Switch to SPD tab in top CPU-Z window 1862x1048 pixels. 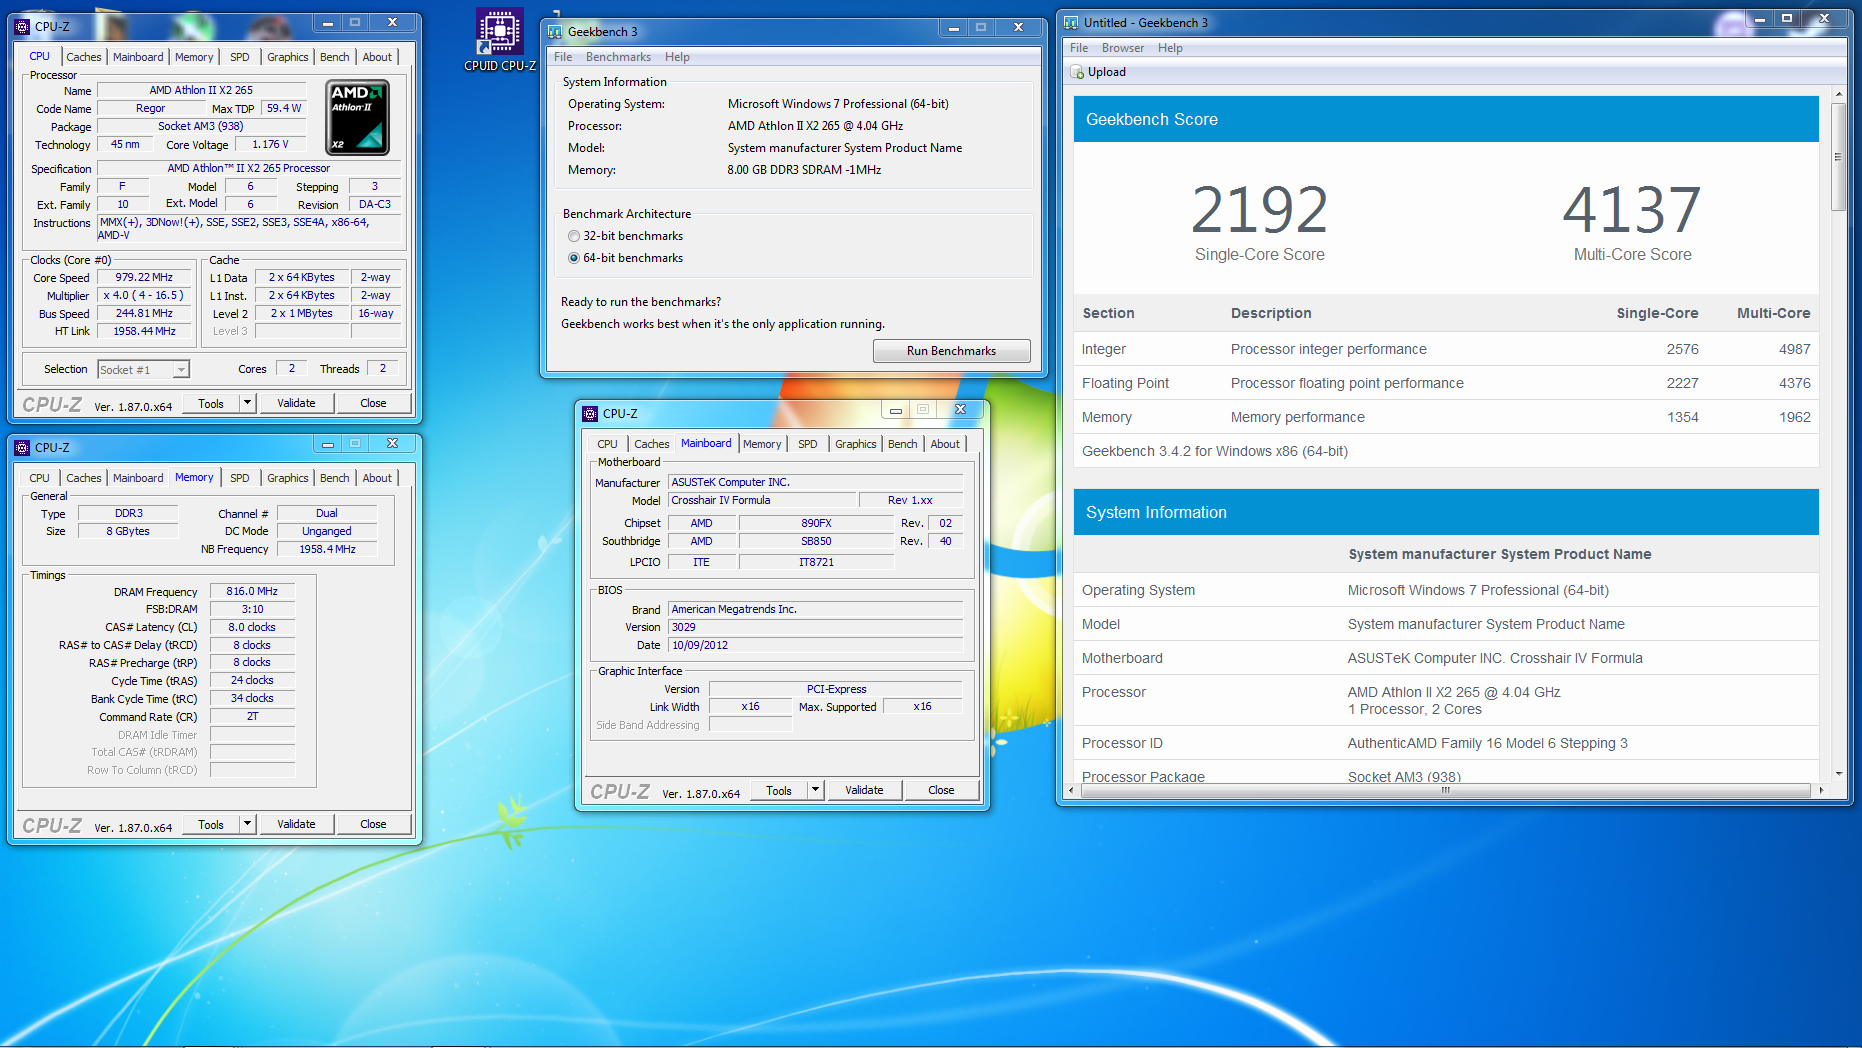click(x=240, y=57)
